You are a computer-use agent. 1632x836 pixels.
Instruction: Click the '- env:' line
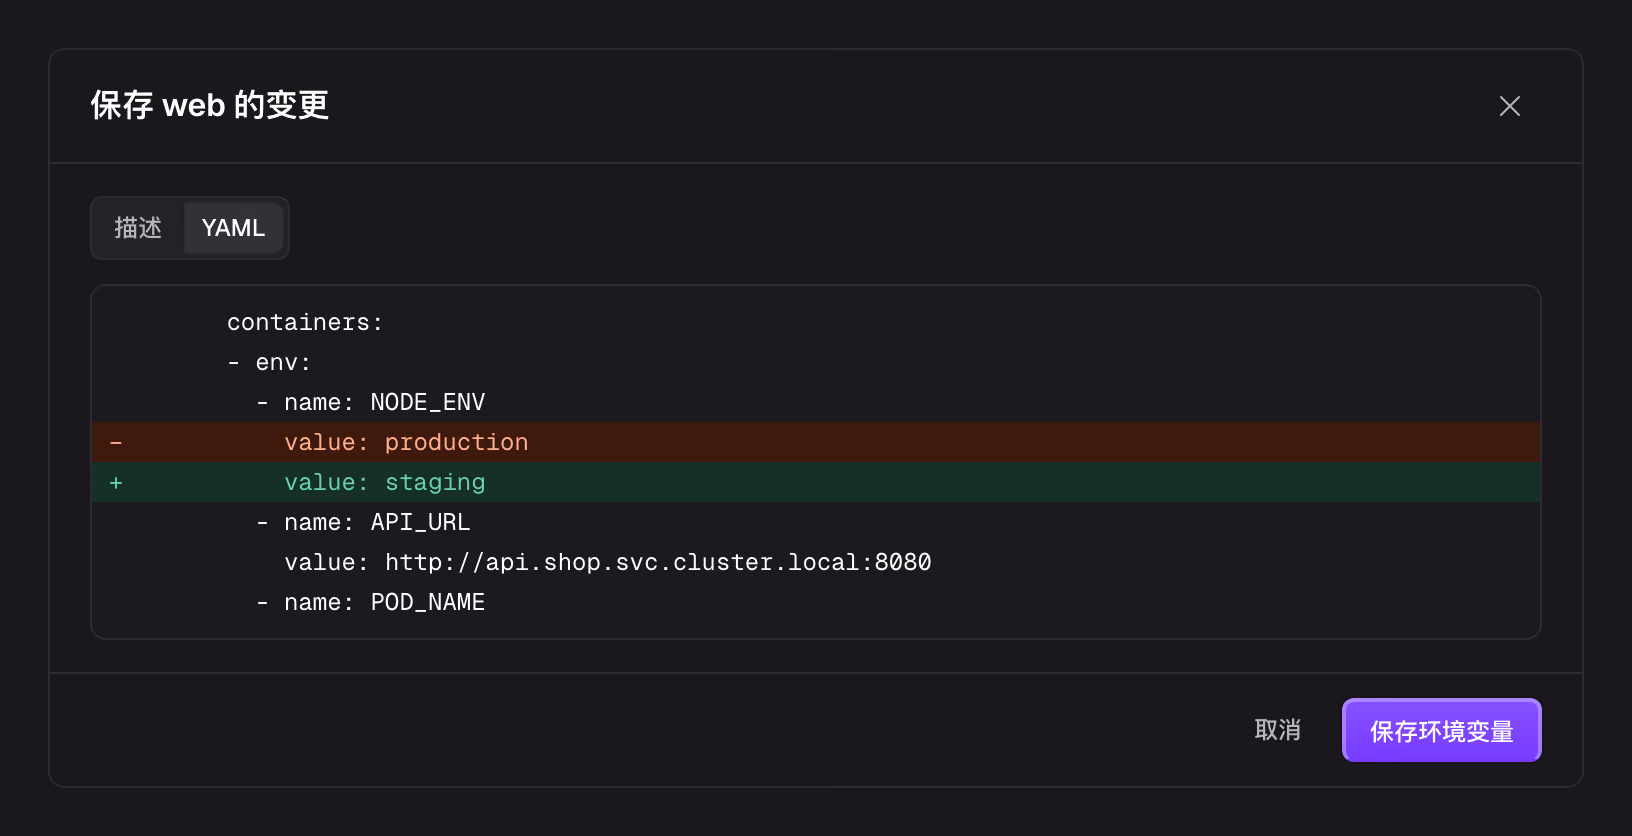point(816,362)
